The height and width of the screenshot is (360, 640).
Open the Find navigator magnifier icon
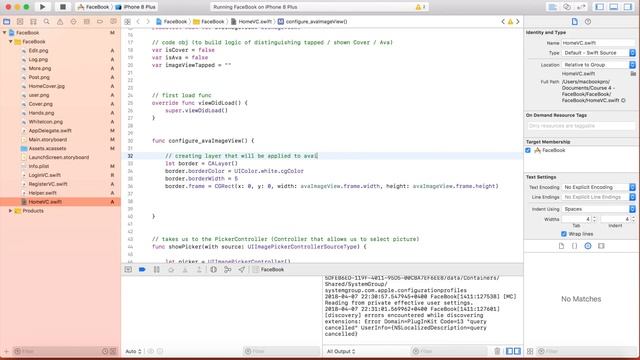47,22
